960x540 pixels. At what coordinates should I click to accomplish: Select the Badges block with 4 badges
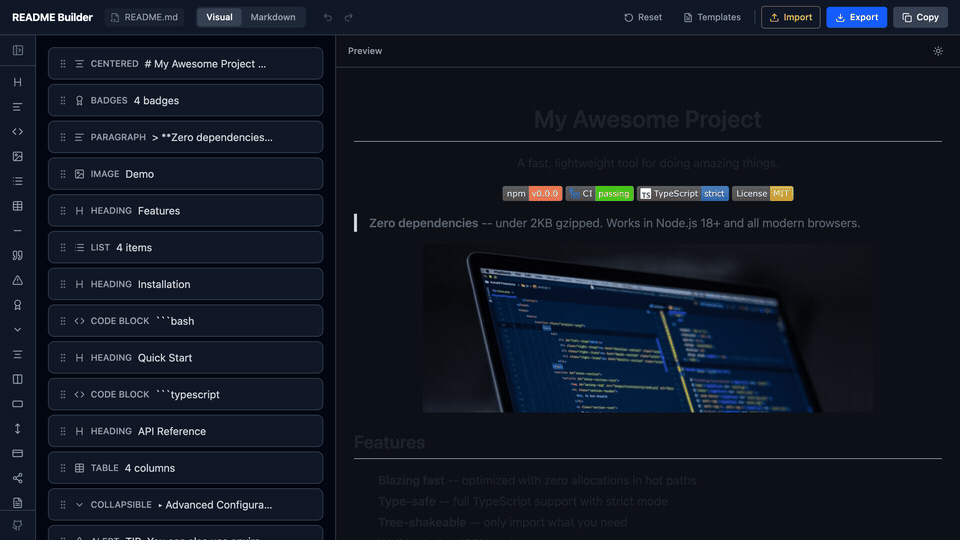click(186, 100)
